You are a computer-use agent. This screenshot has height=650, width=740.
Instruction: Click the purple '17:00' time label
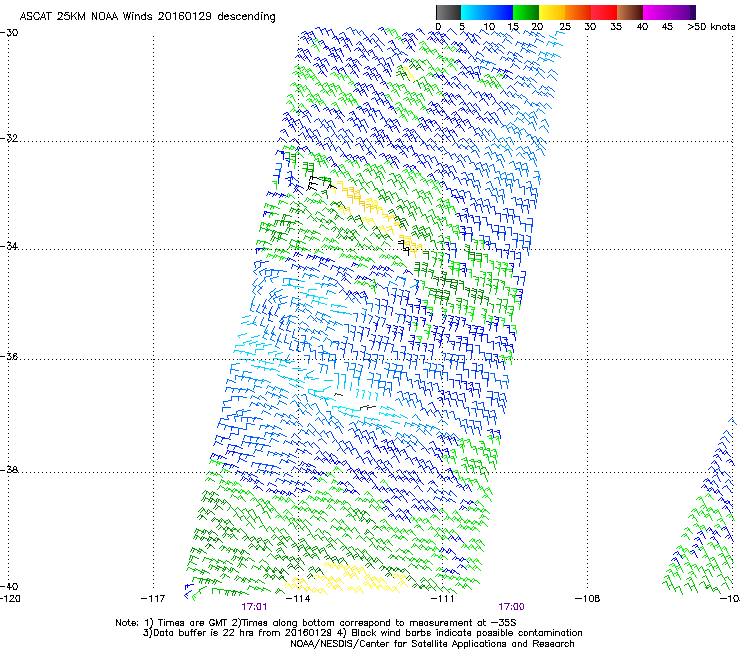pyautogui.click(x=511, y=607)
